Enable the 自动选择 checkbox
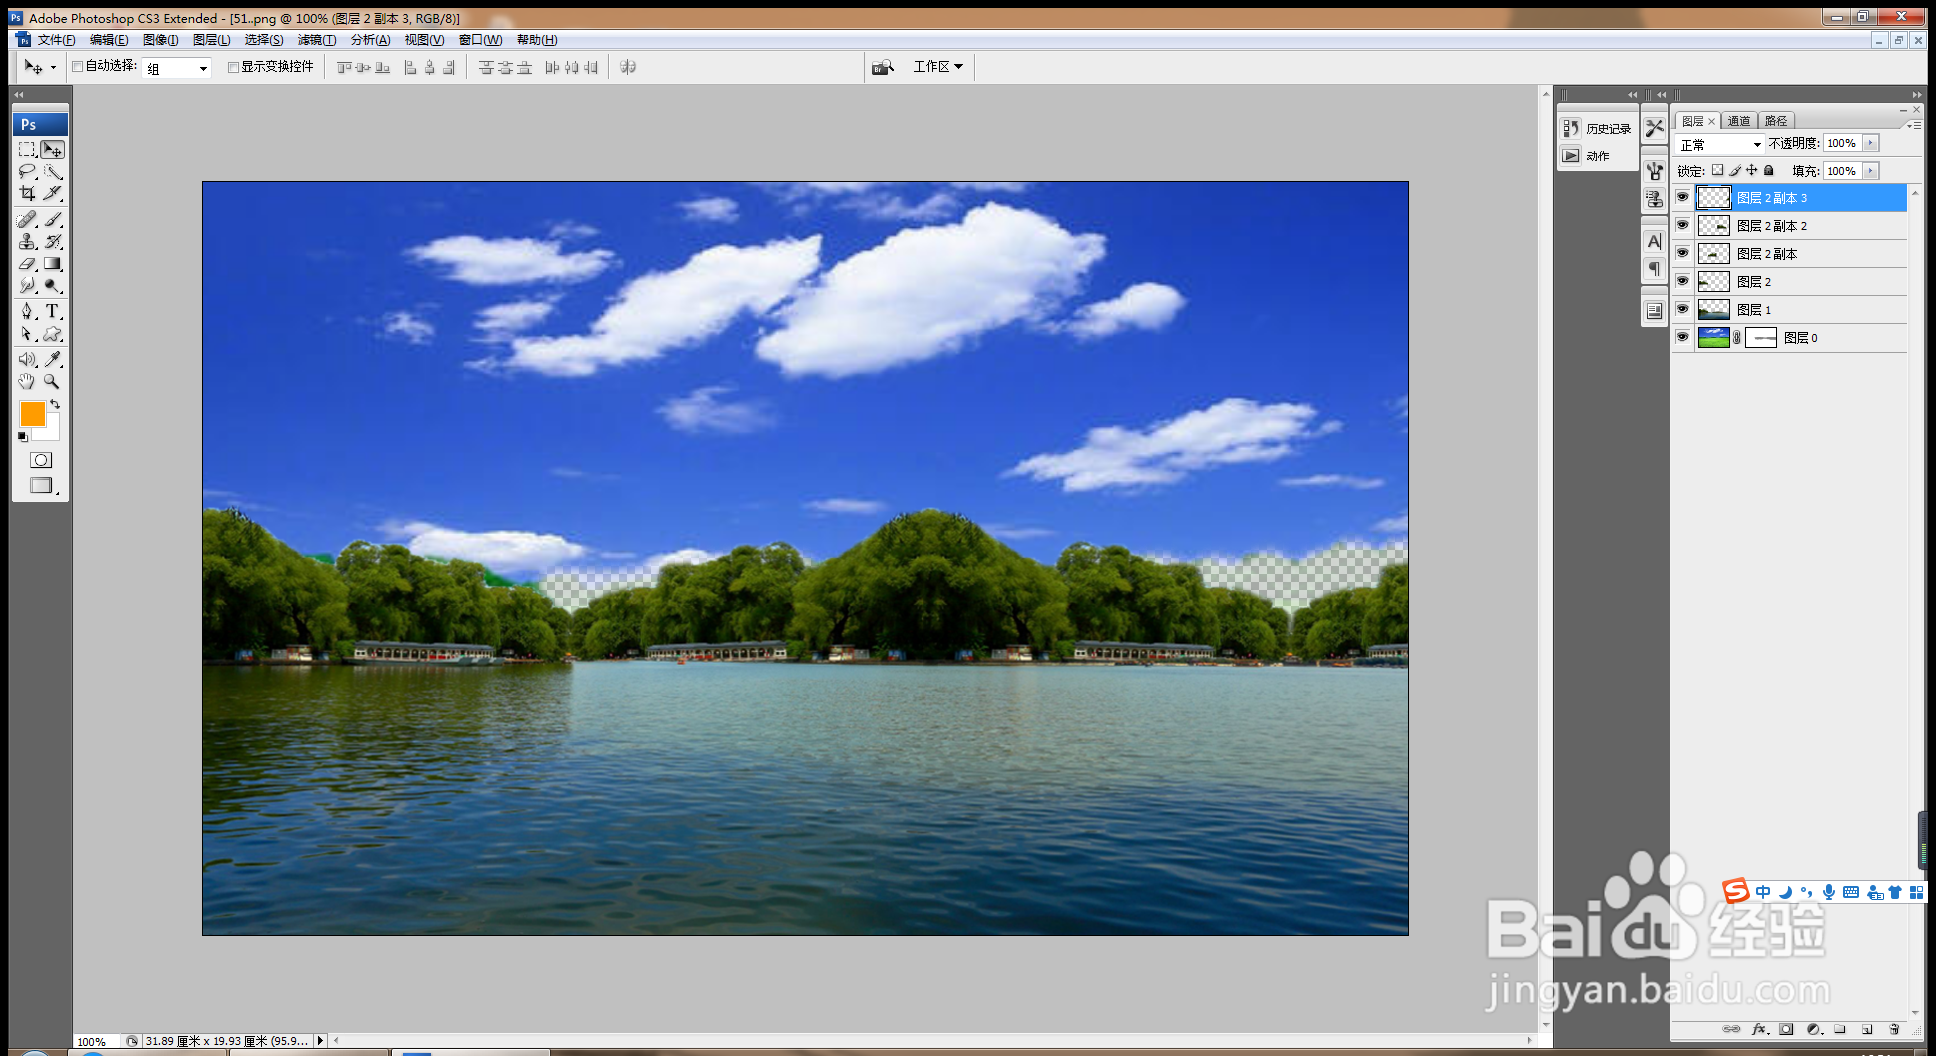1936x1056 pixels. coord(78,67)
